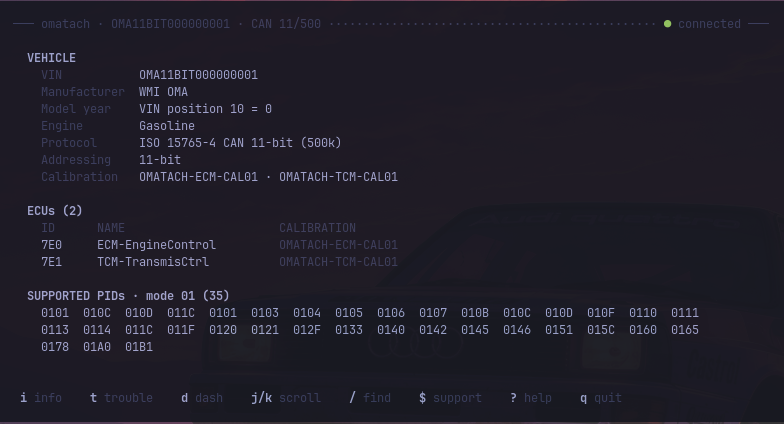Select PID 0146
The width and height of the screenshot is (784, 424).
517,330
